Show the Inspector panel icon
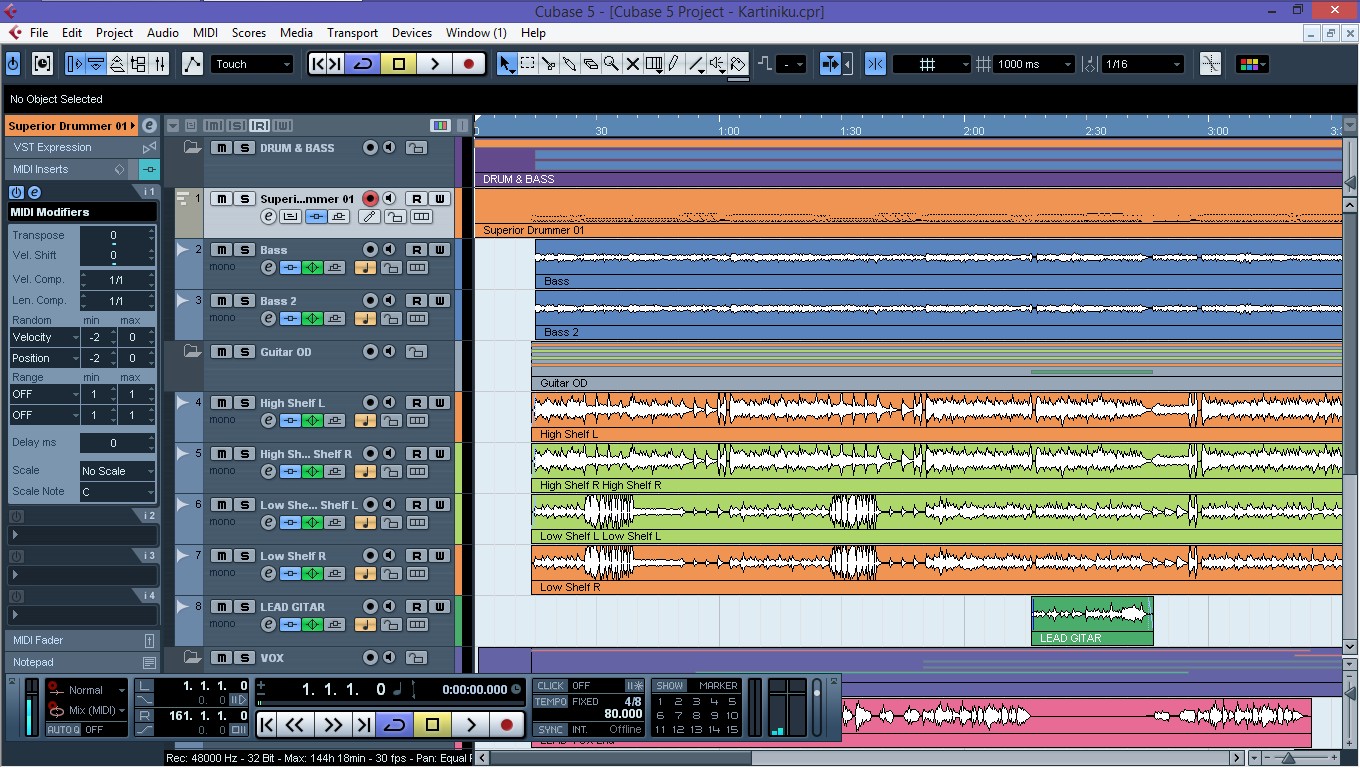 (x=75, y=64)
